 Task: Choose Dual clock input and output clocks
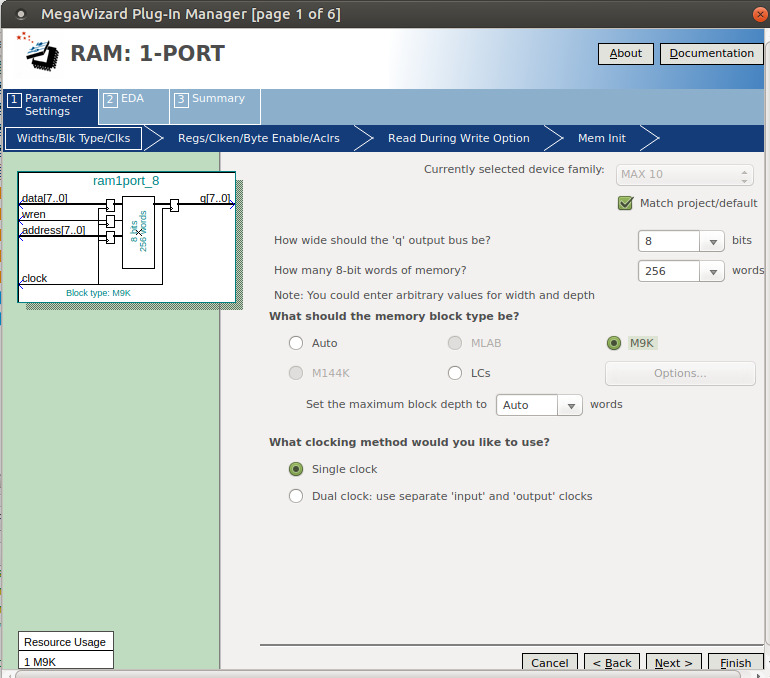296,496
